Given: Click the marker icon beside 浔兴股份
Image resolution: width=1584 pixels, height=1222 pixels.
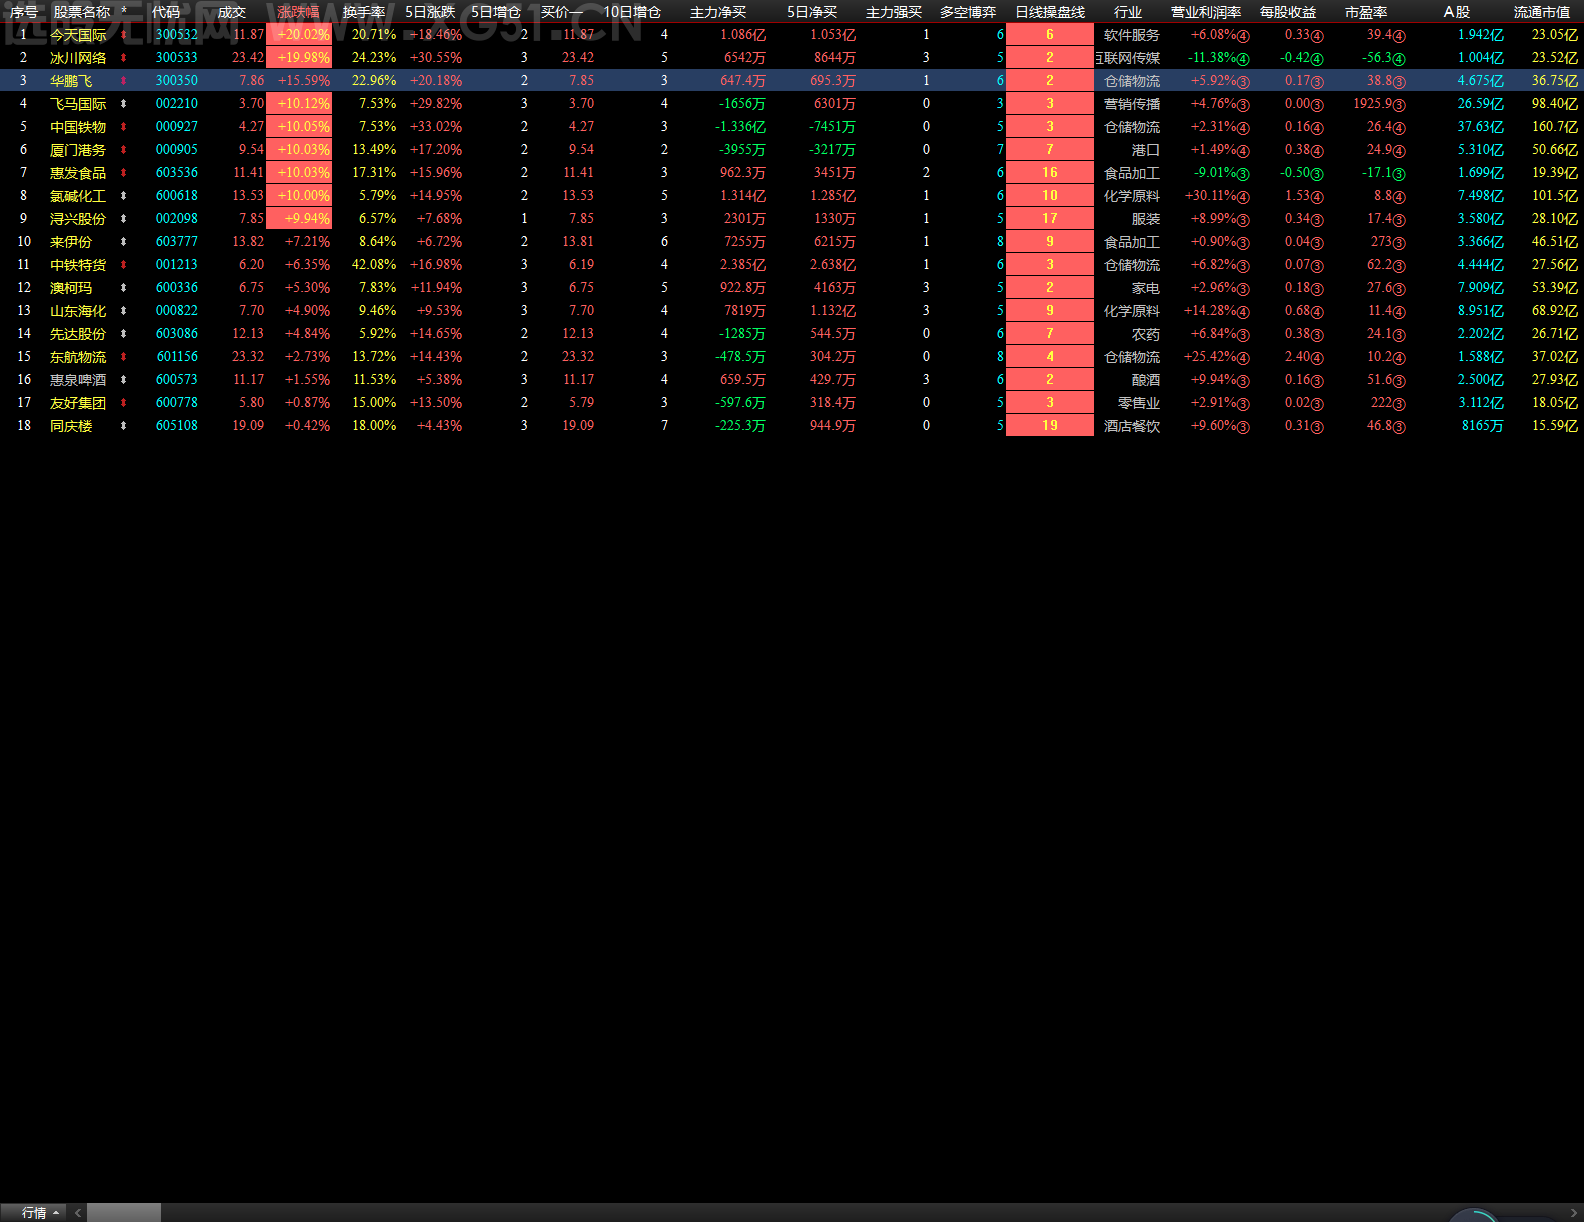Looking at the screenshot, I should tap(123, 219).
